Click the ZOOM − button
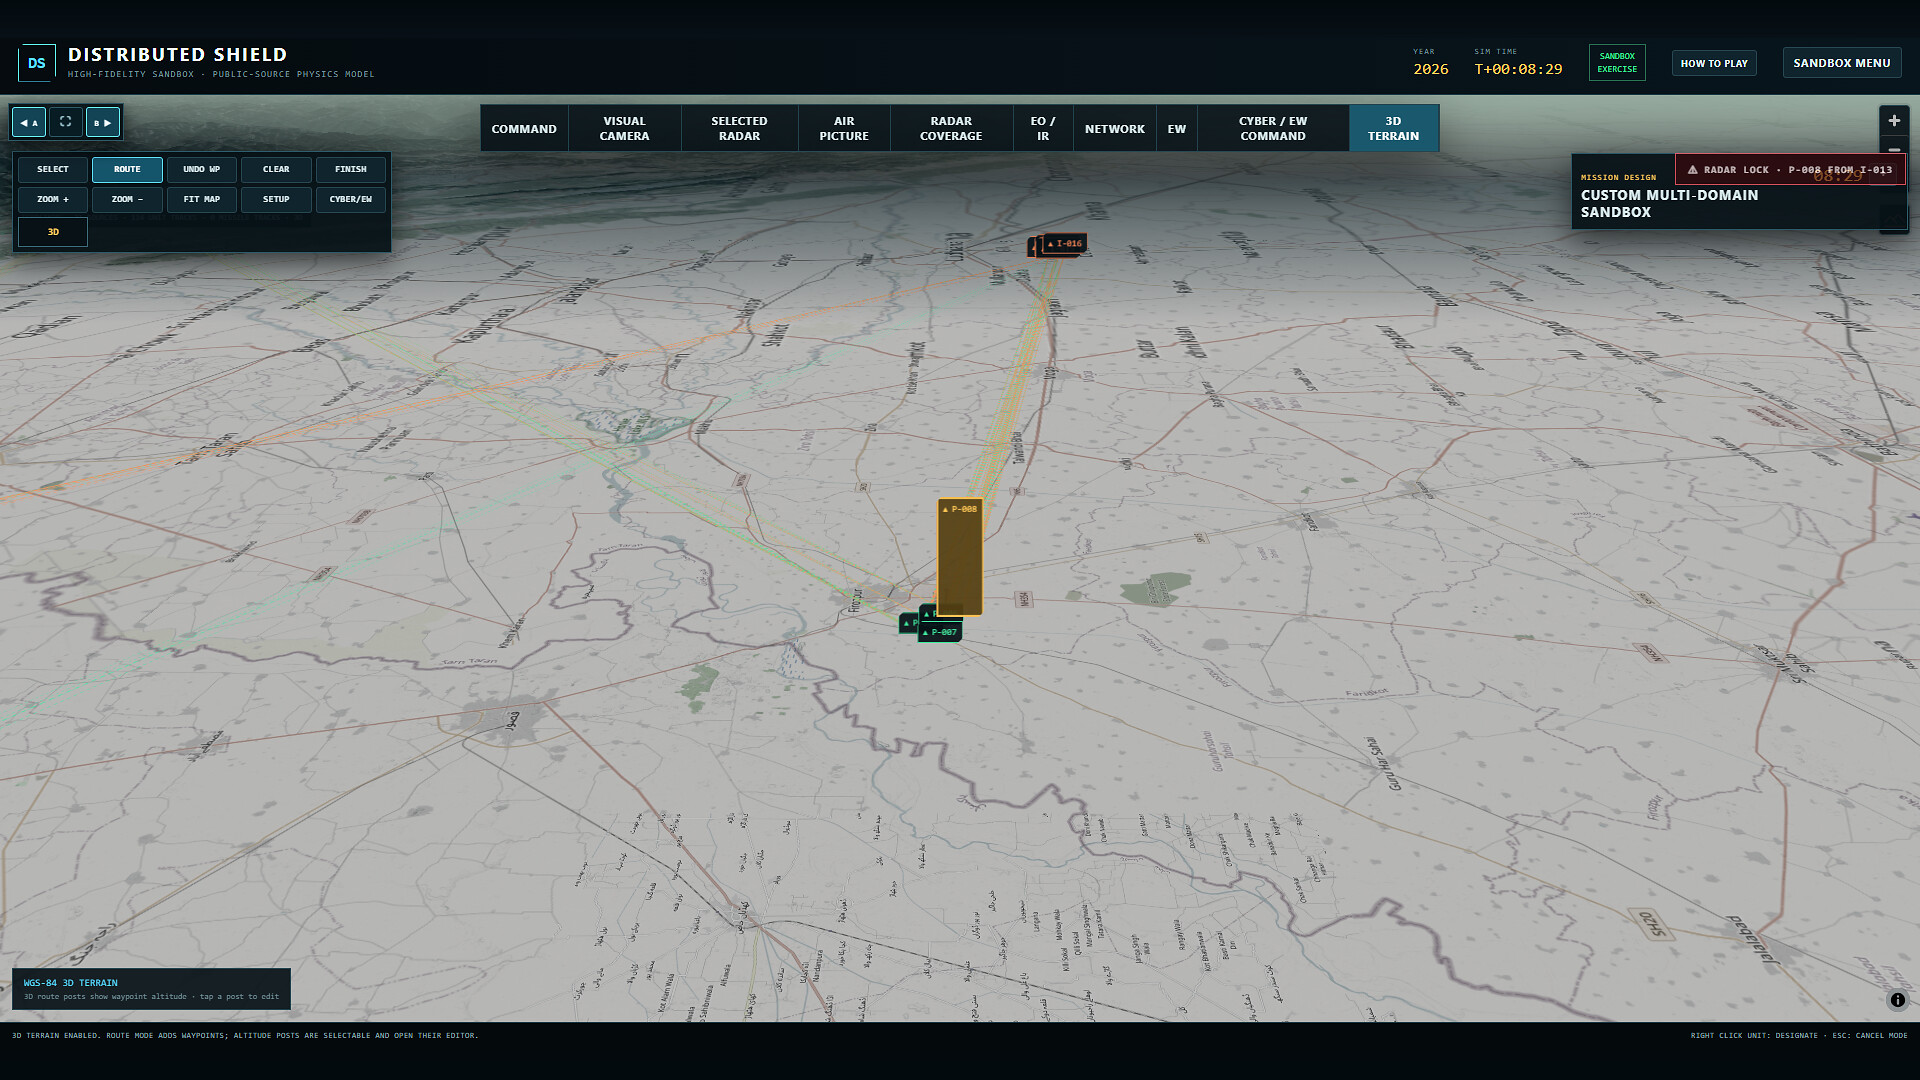This screenshot has height=1080, width=1920. tap(127, 200)
